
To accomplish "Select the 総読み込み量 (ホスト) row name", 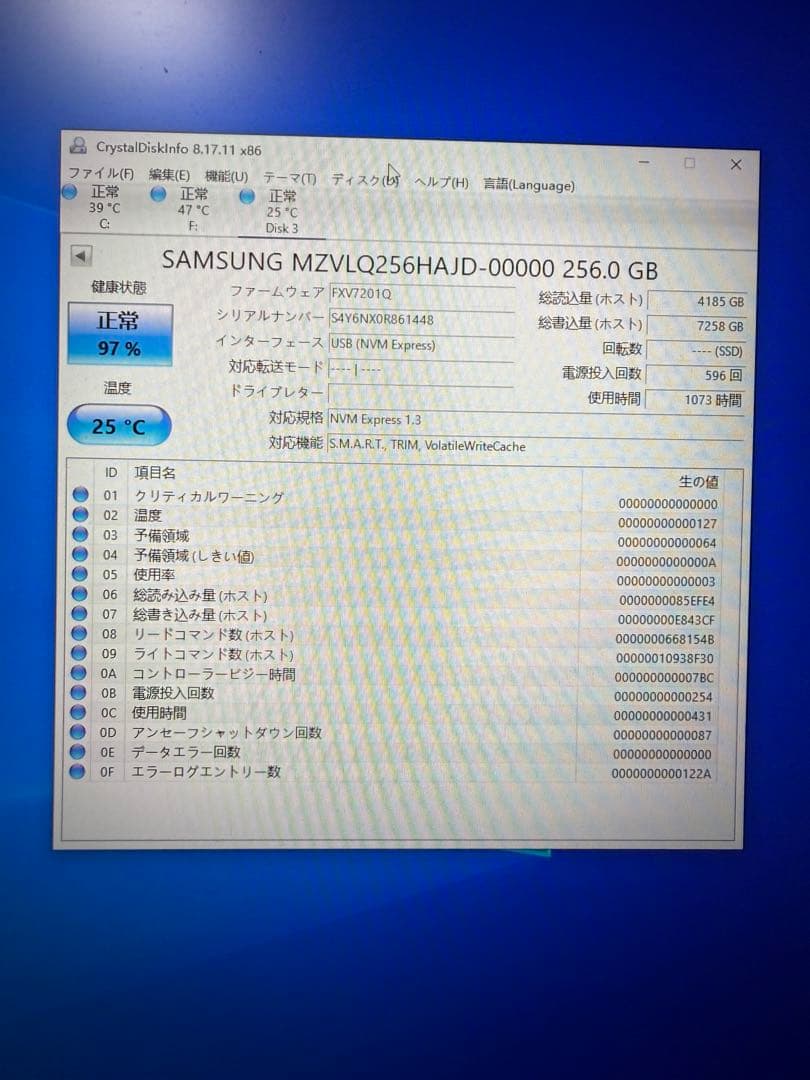I will (x=200, y=595).
